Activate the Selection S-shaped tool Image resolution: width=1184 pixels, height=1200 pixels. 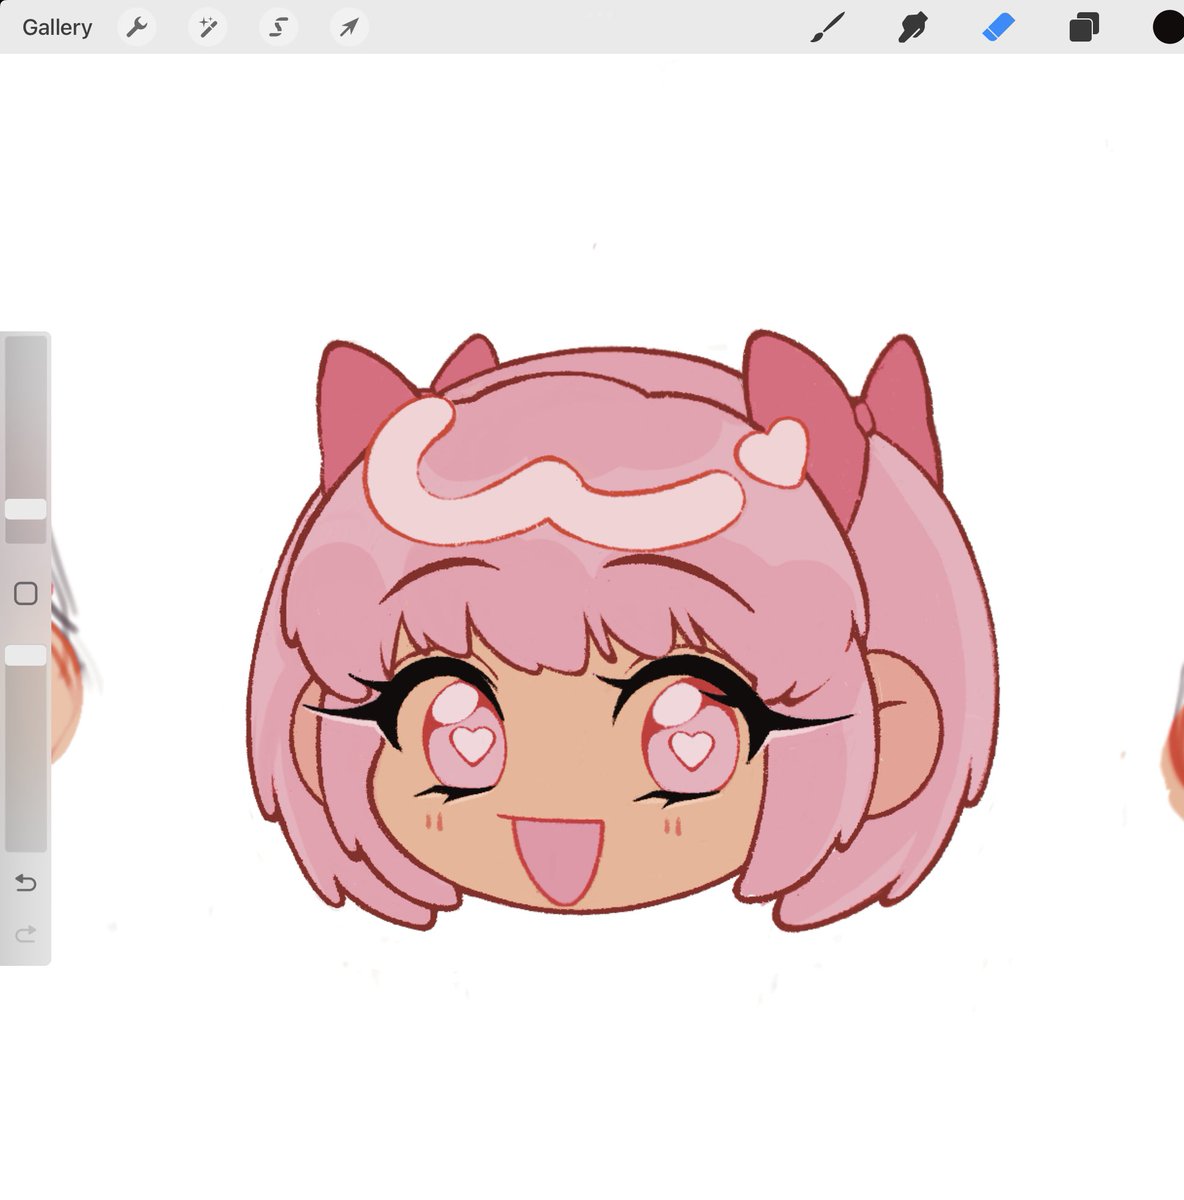point(279,27)
